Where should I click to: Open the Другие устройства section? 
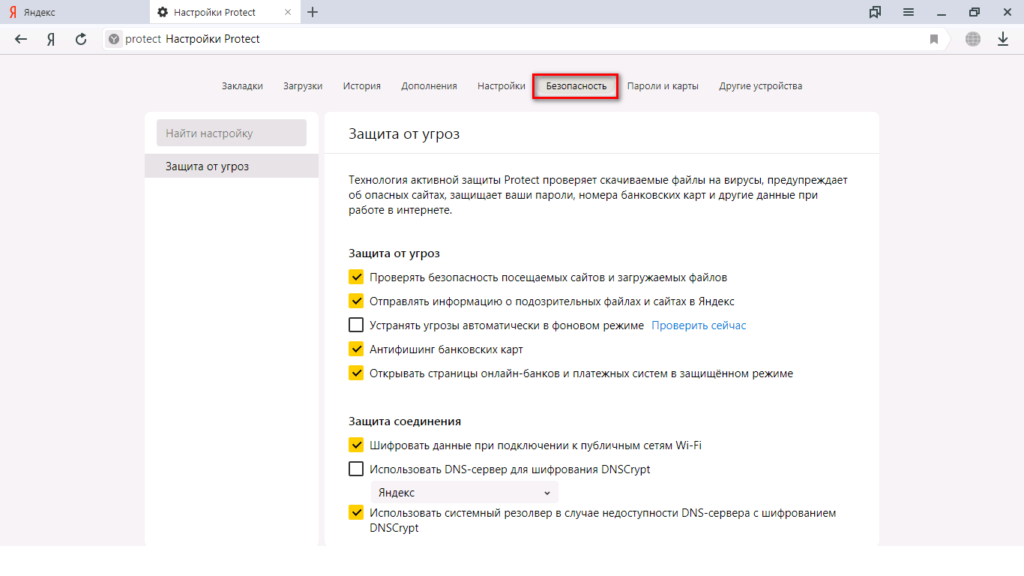[761, 86]
